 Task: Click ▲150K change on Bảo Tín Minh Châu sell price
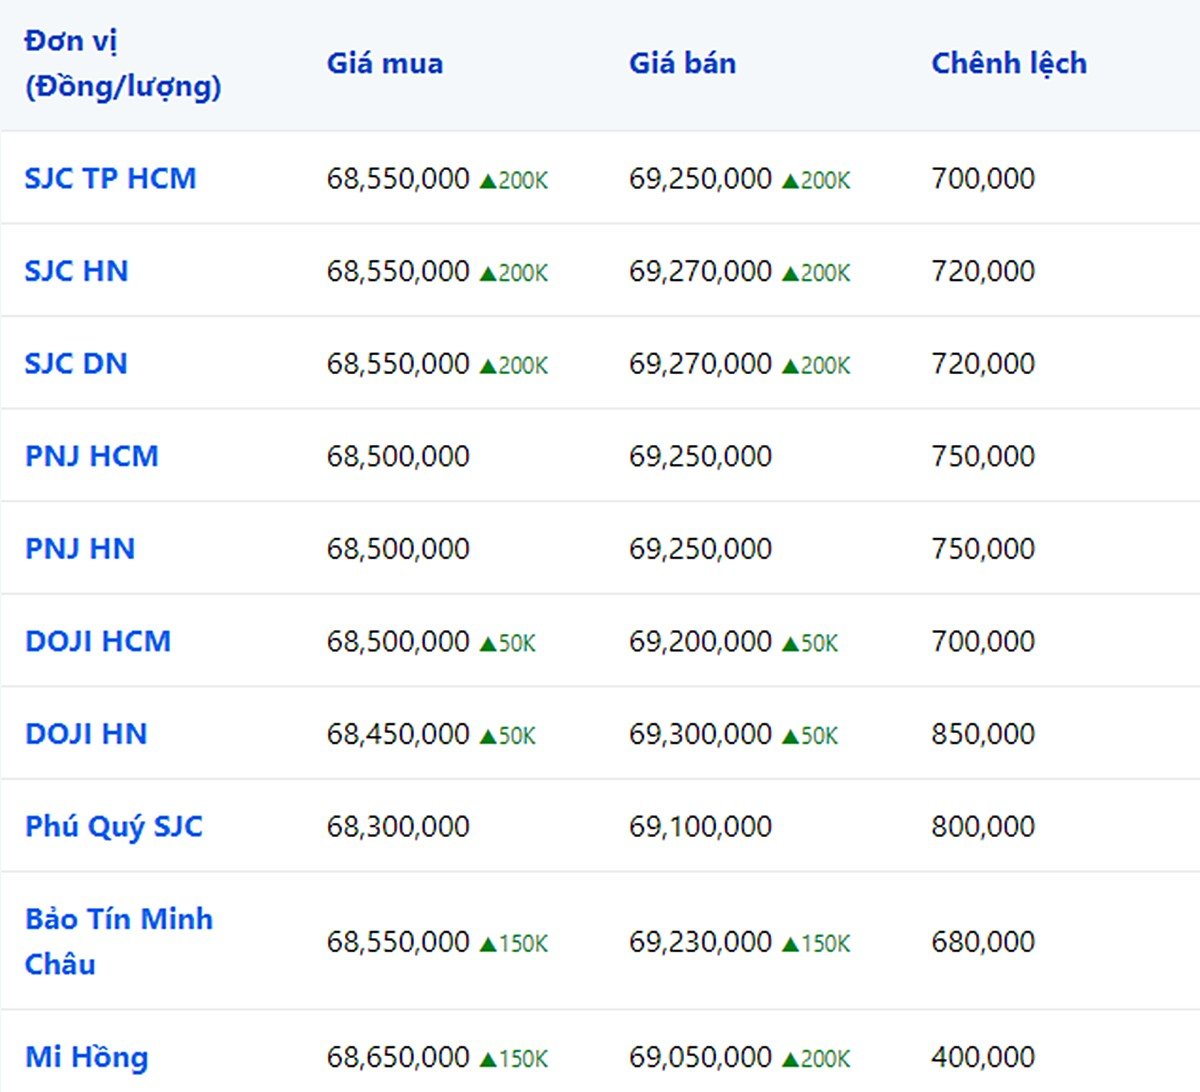(816, 944)
